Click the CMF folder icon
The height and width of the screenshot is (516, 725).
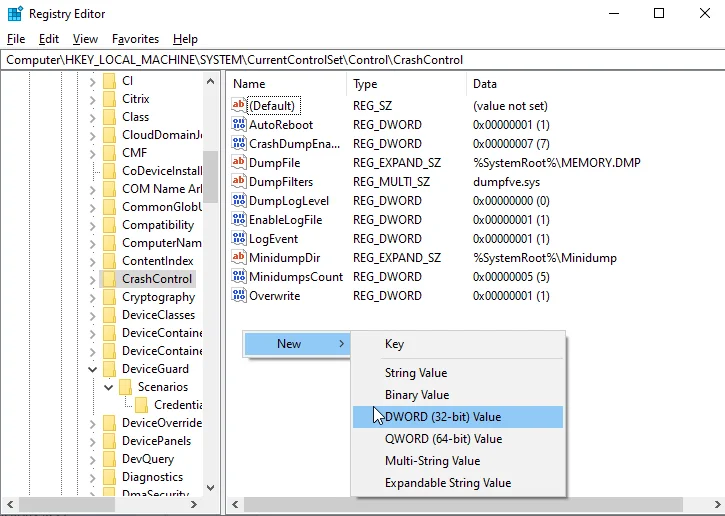[110, 153]
